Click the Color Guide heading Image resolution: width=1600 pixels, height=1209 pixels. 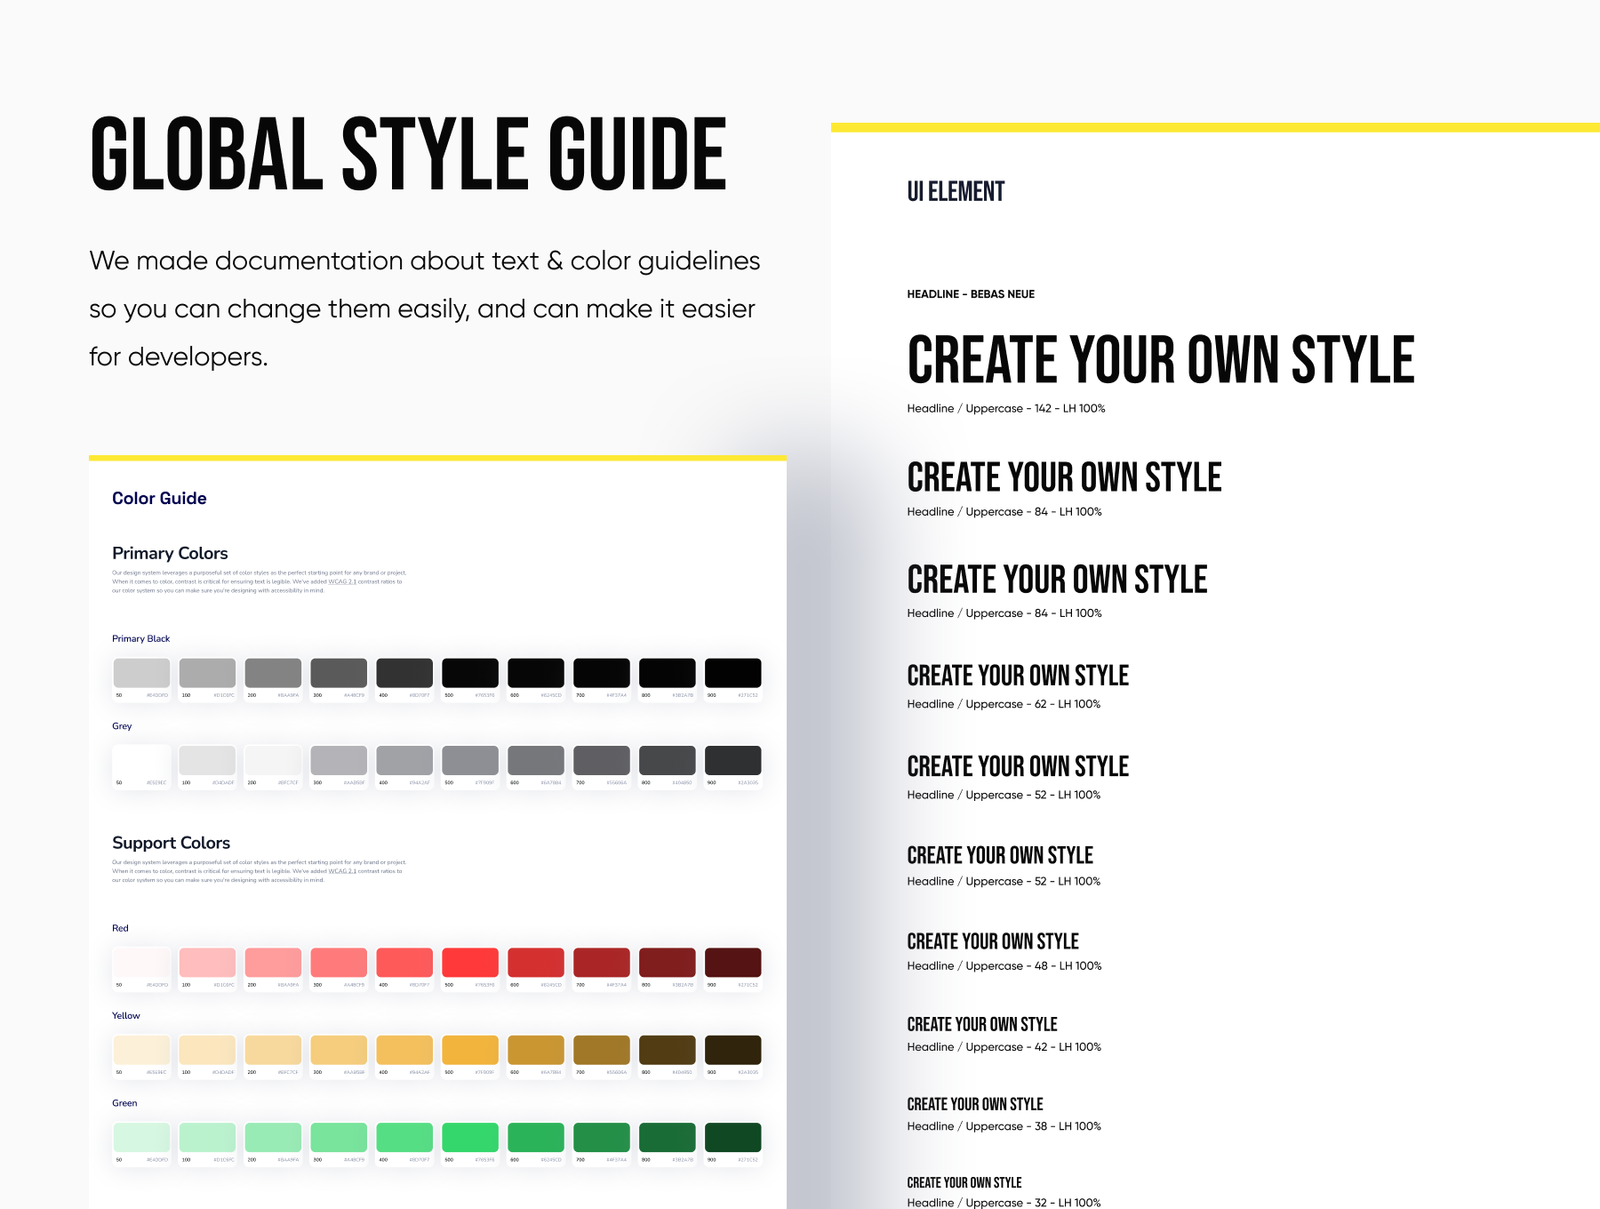159,498
